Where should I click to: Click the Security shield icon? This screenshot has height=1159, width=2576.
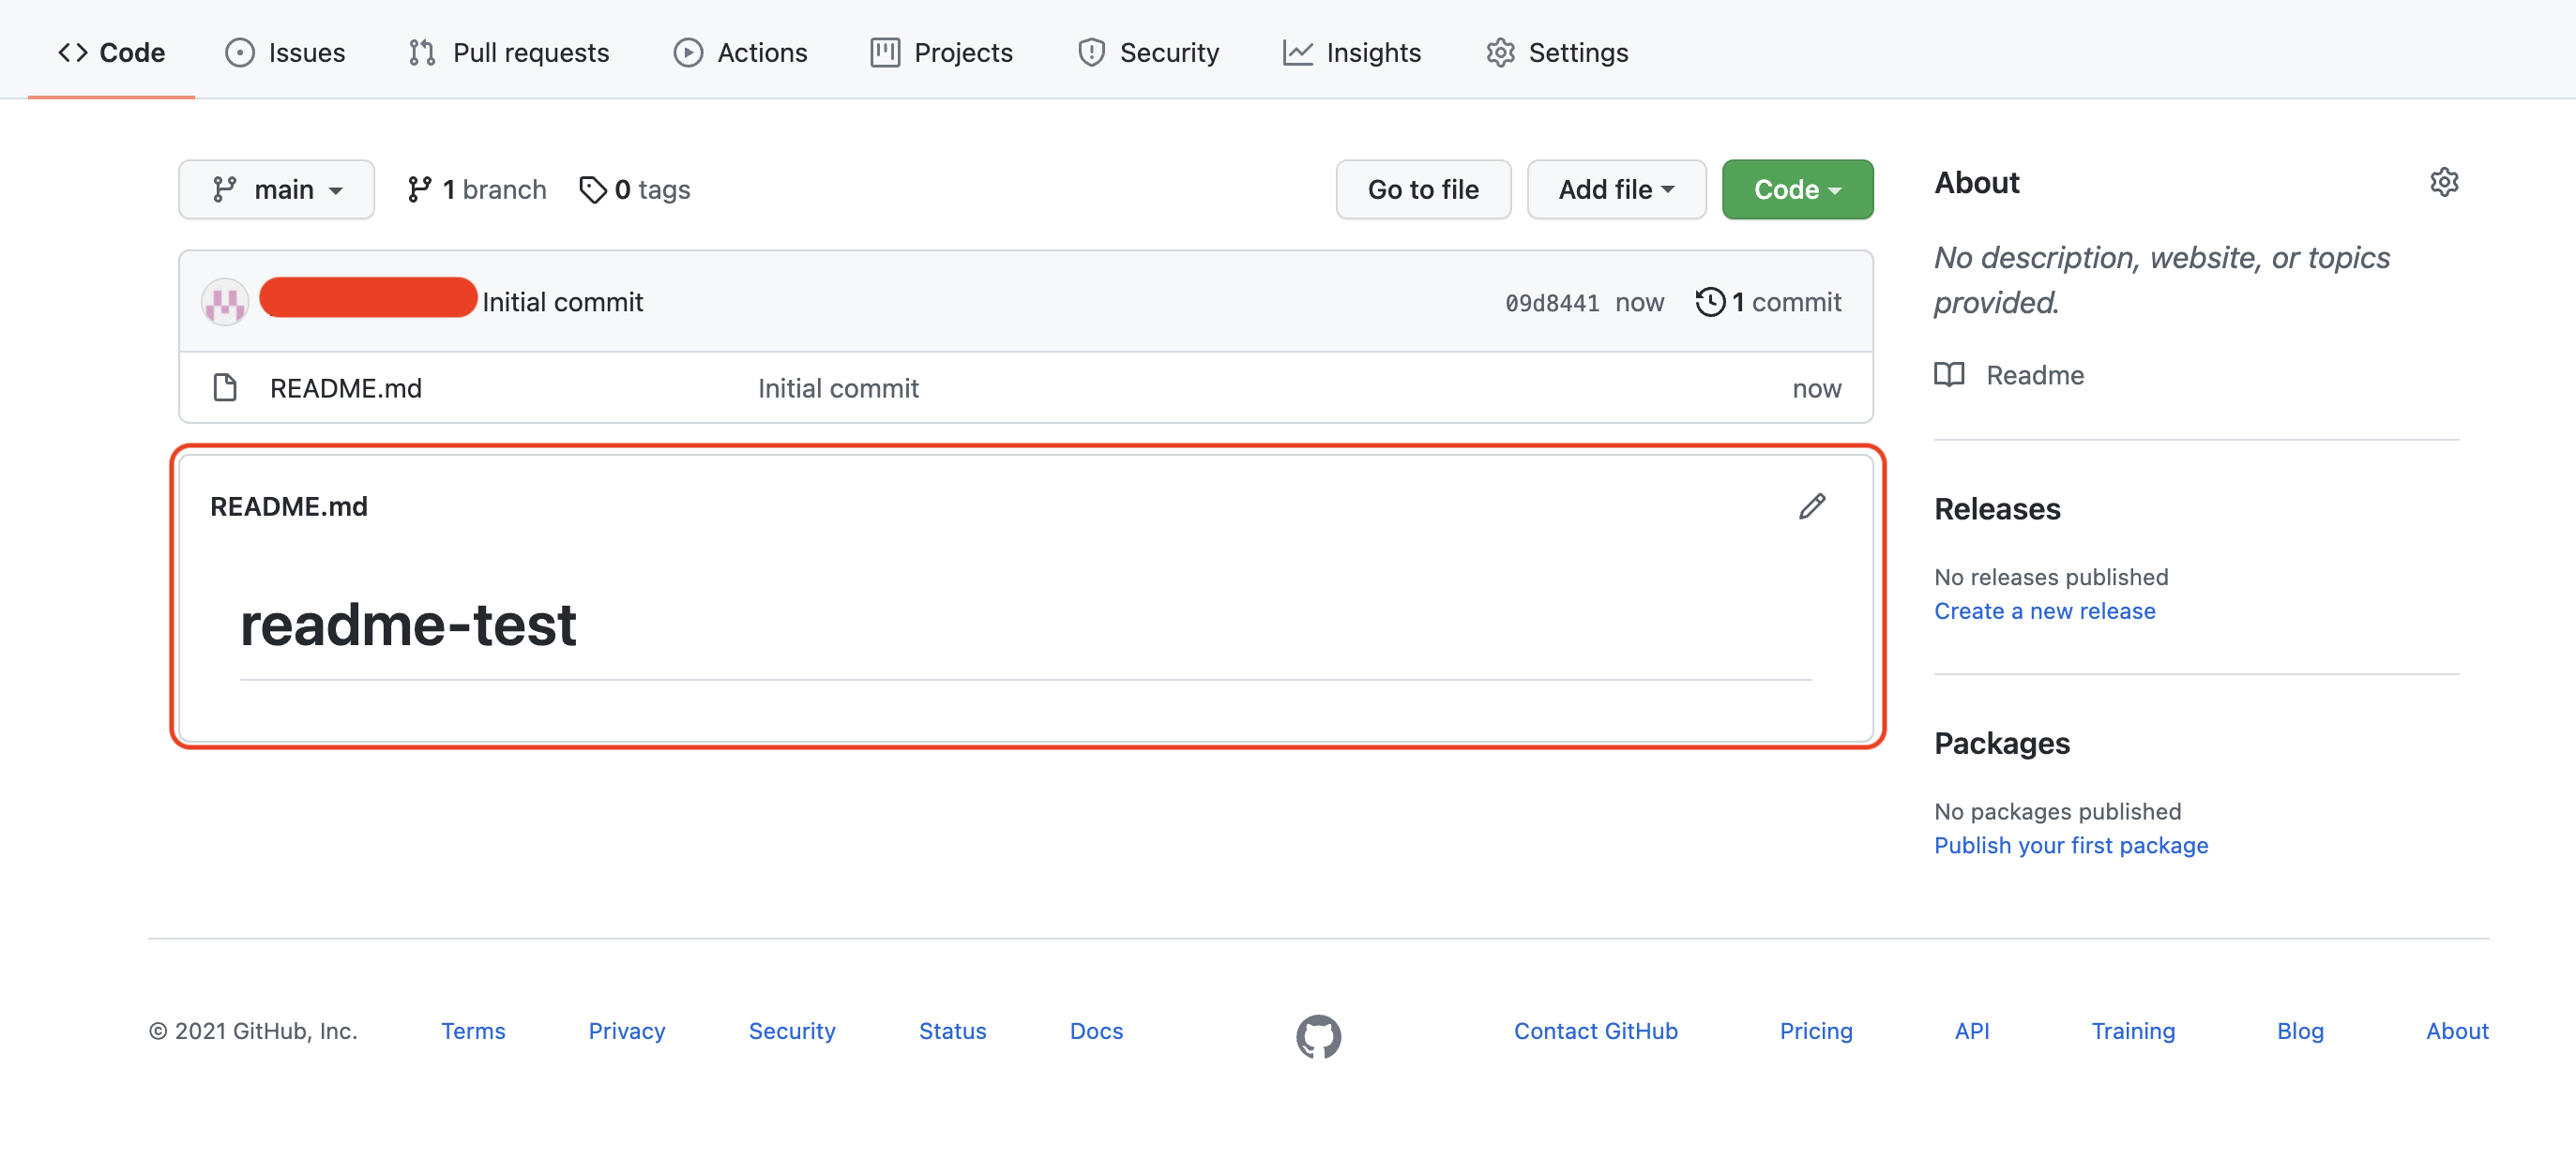[1092, 52]
